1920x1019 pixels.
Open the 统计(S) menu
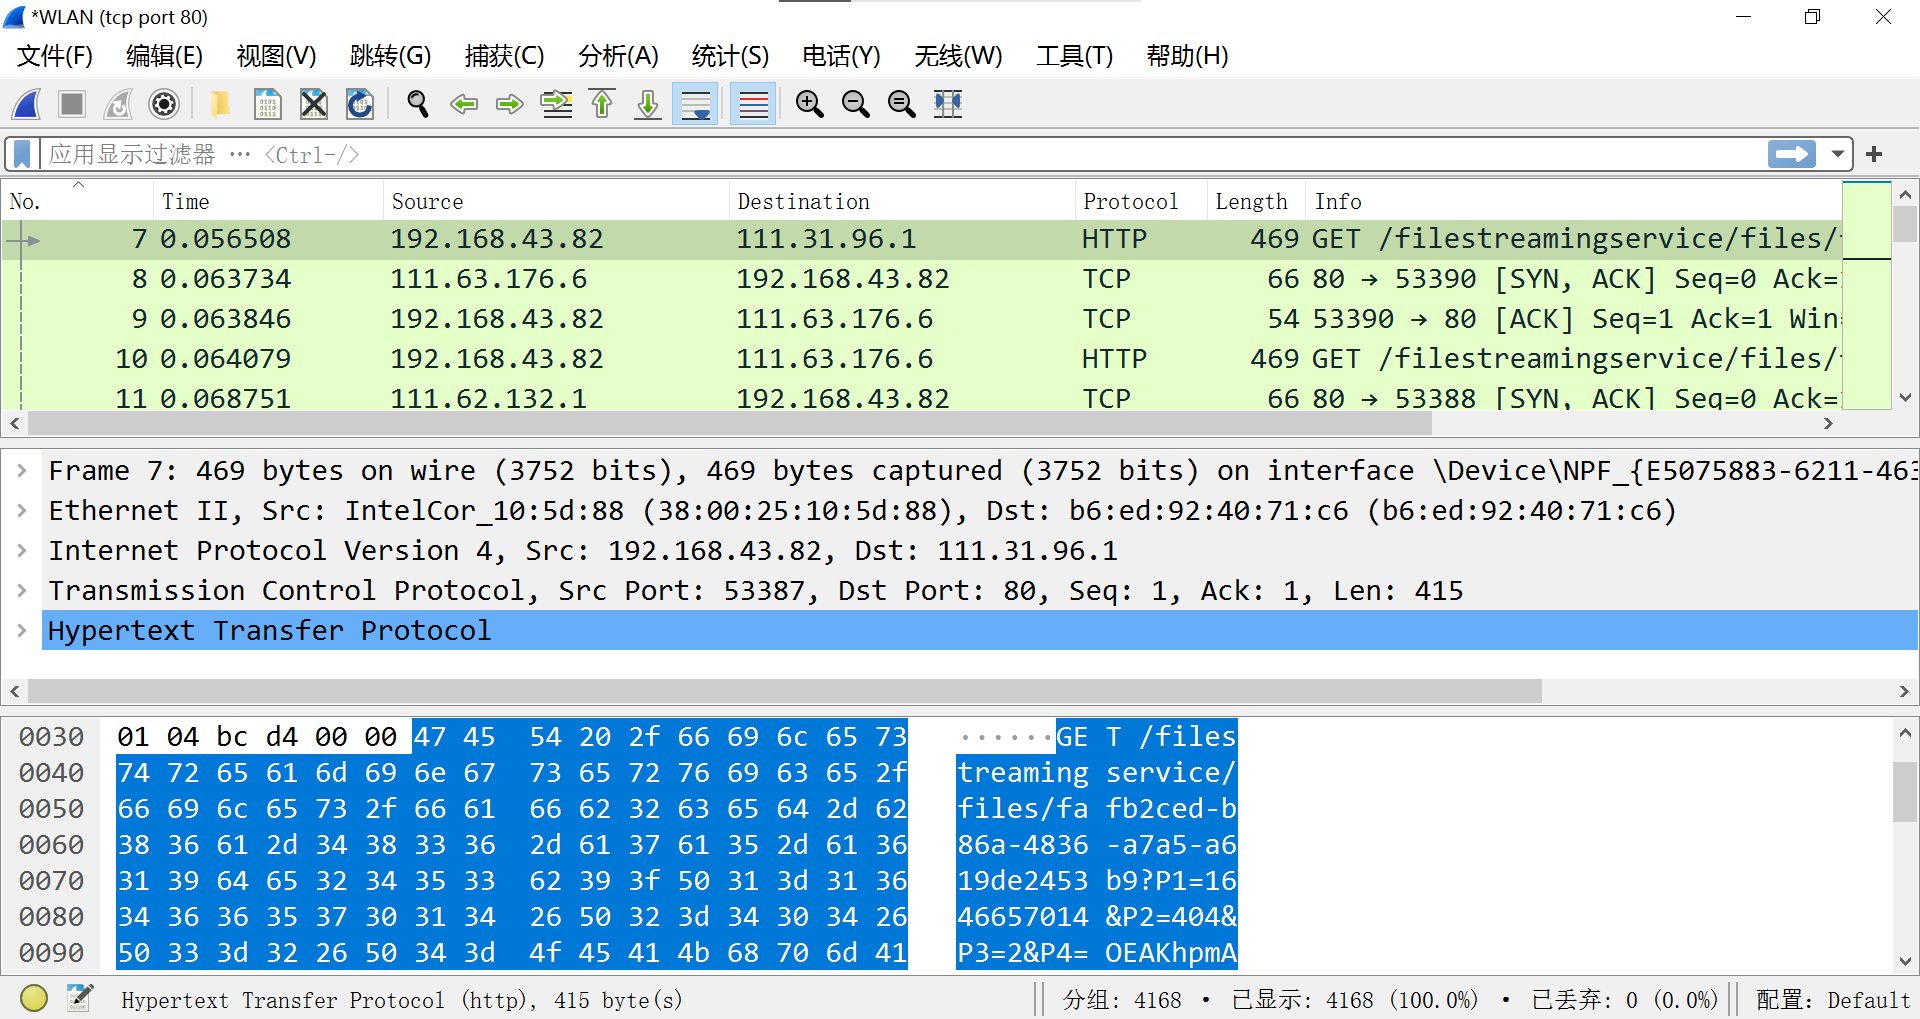(x=730, y=56)
